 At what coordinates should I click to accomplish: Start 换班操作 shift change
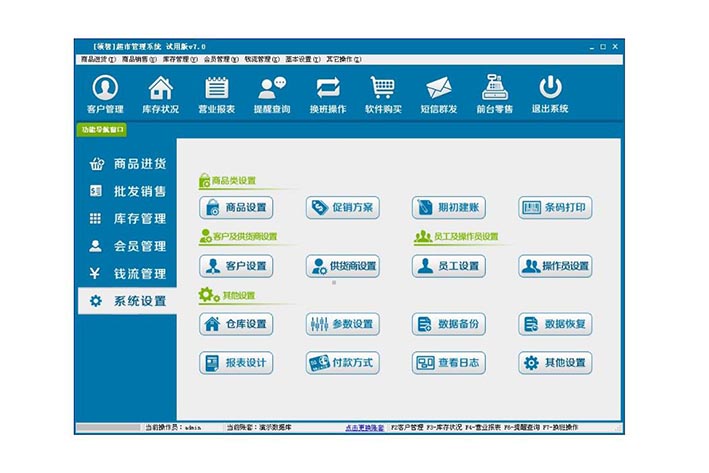pyautogui.click(x=328, y=94)
